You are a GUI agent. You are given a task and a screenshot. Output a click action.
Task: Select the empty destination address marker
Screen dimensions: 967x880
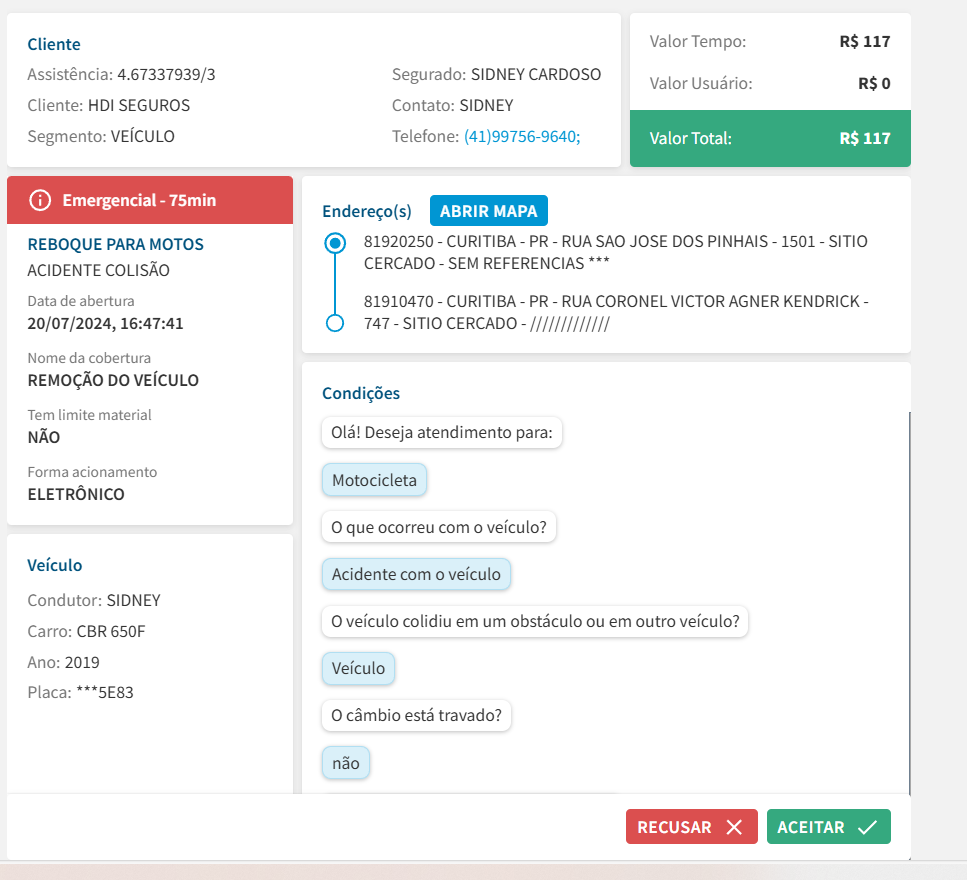point(336,323)
